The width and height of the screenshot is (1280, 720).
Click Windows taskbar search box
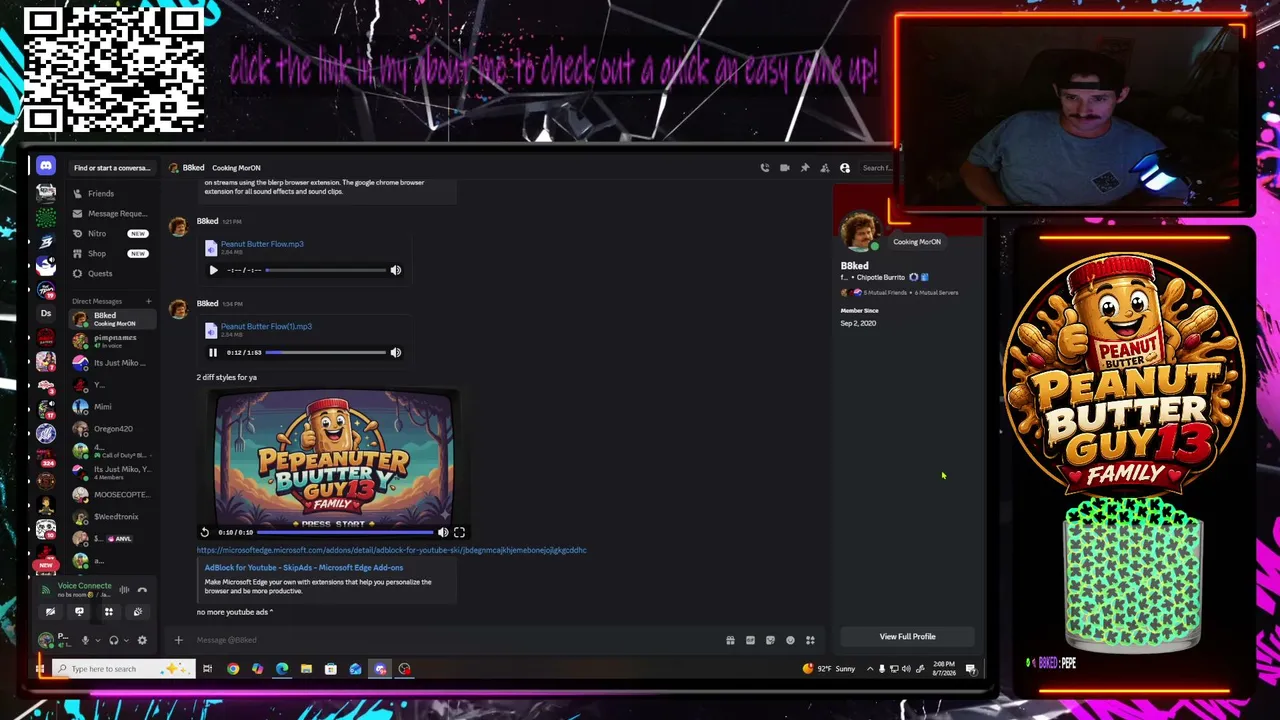tap(122, 669)
